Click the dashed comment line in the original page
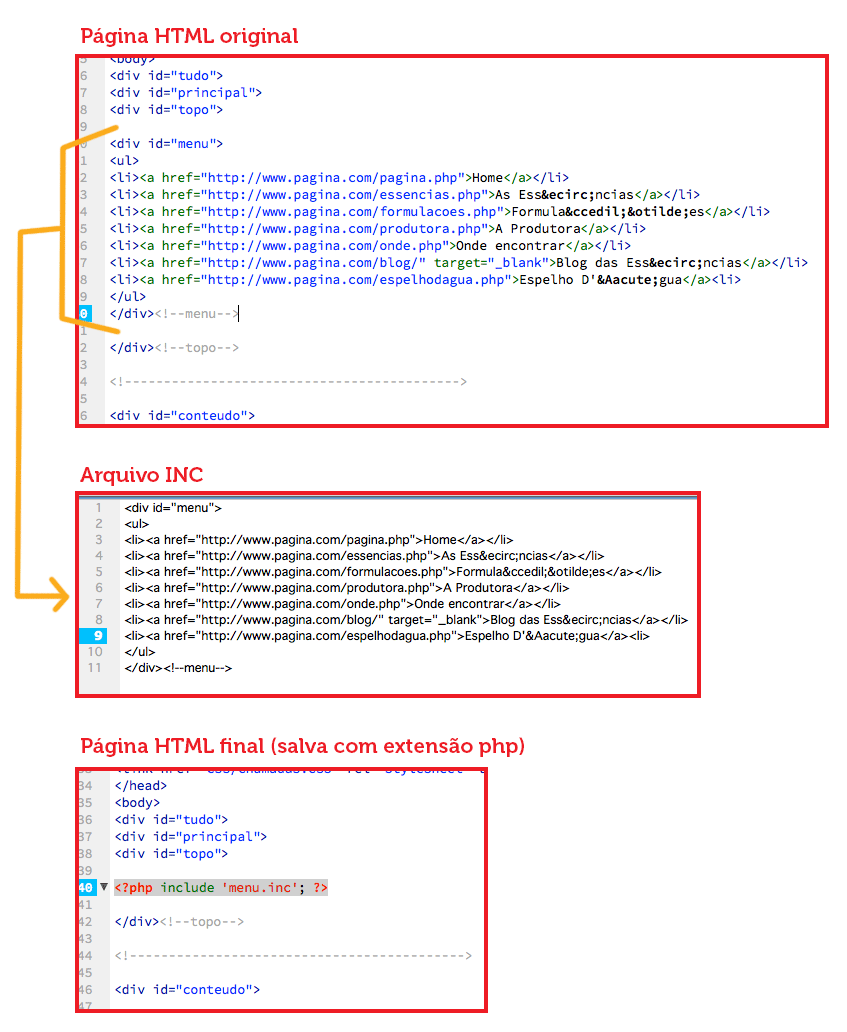Viewport: 847px width, 1032px height. coord(288,382)
